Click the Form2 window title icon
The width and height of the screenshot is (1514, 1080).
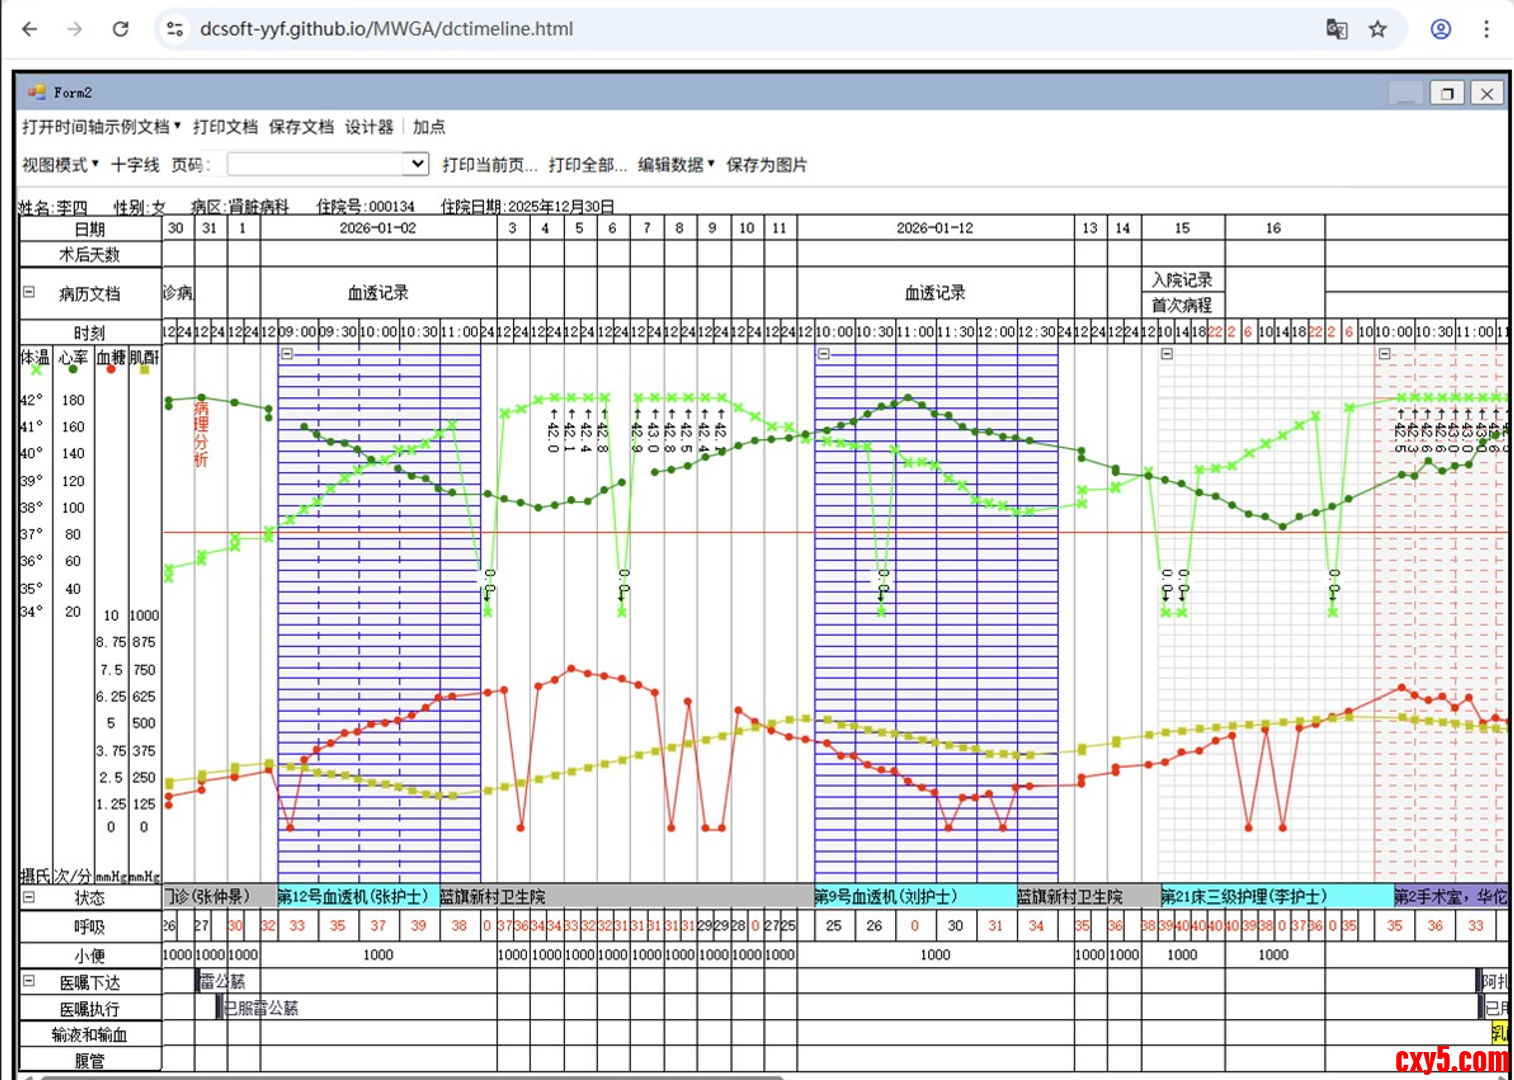tap(37, 92)
